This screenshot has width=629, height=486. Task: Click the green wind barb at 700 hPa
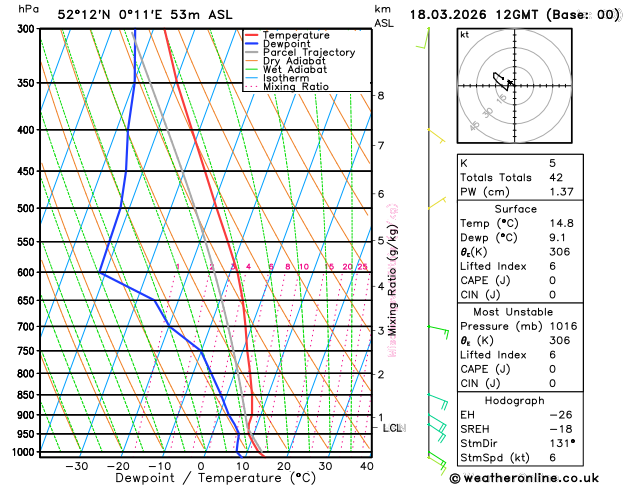438,332
